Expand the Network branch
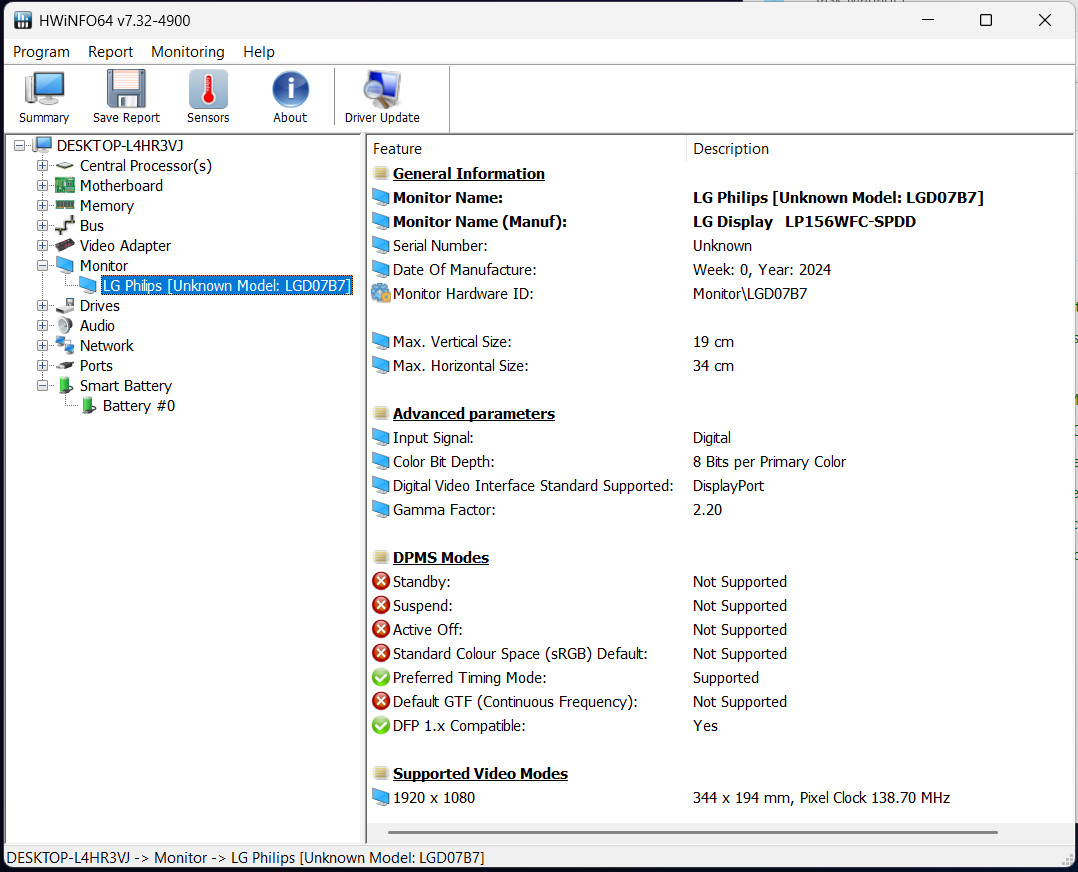This screenshot has width=1078, height=872. click(43, 345)
